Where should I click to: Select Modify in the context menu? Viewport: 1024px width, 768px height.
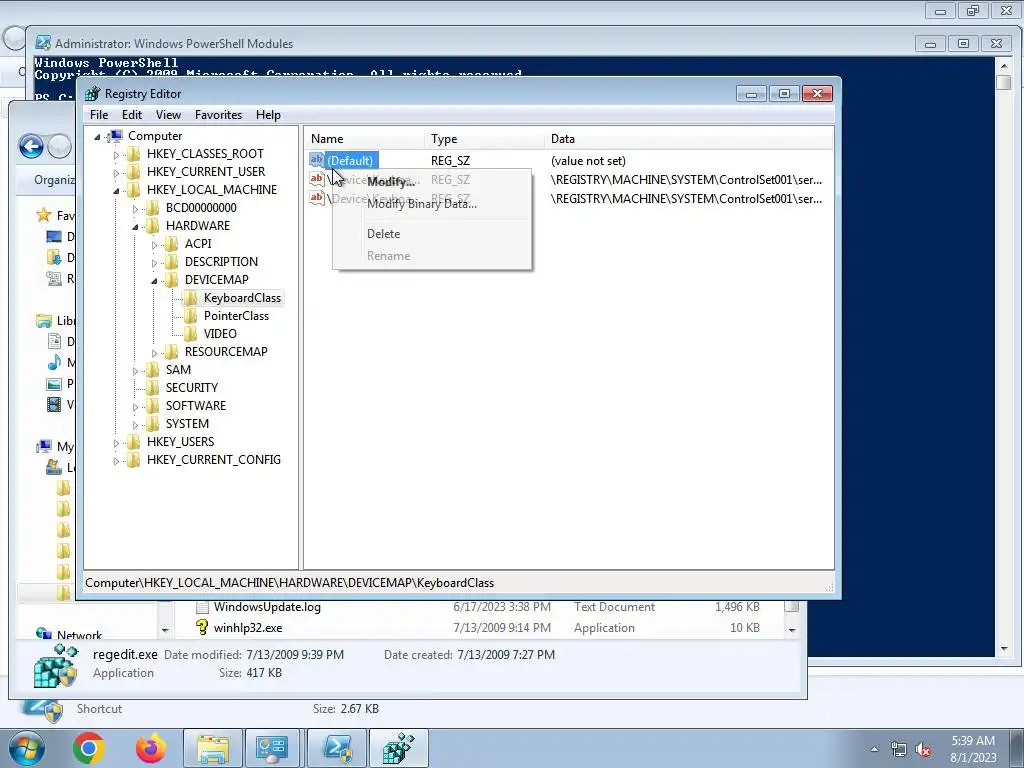(x=391, y=182)
